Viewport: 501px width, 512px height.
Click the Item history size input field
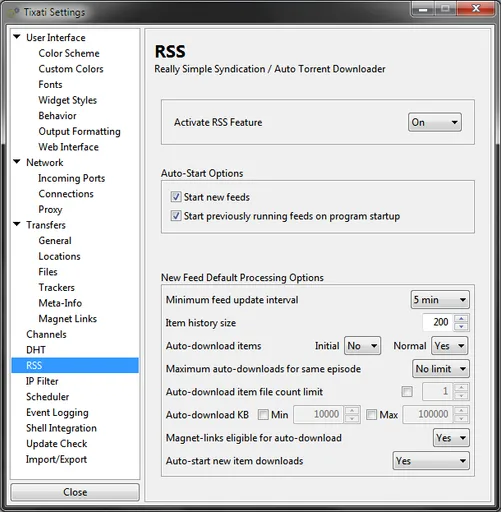click(x=437, y=322)
